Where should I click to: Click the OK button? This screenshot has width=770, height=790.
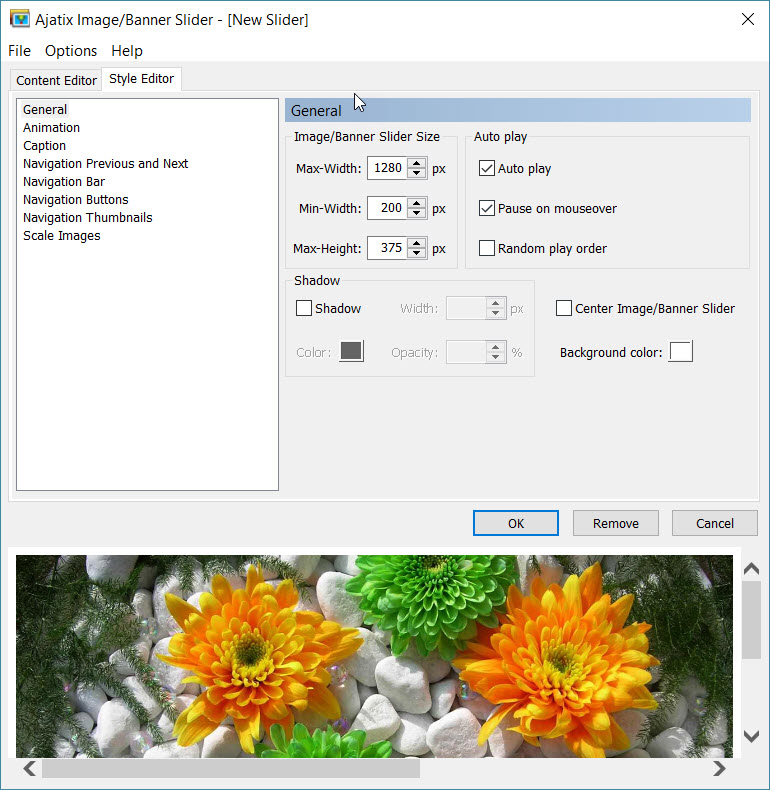click(x=516, y=523)
